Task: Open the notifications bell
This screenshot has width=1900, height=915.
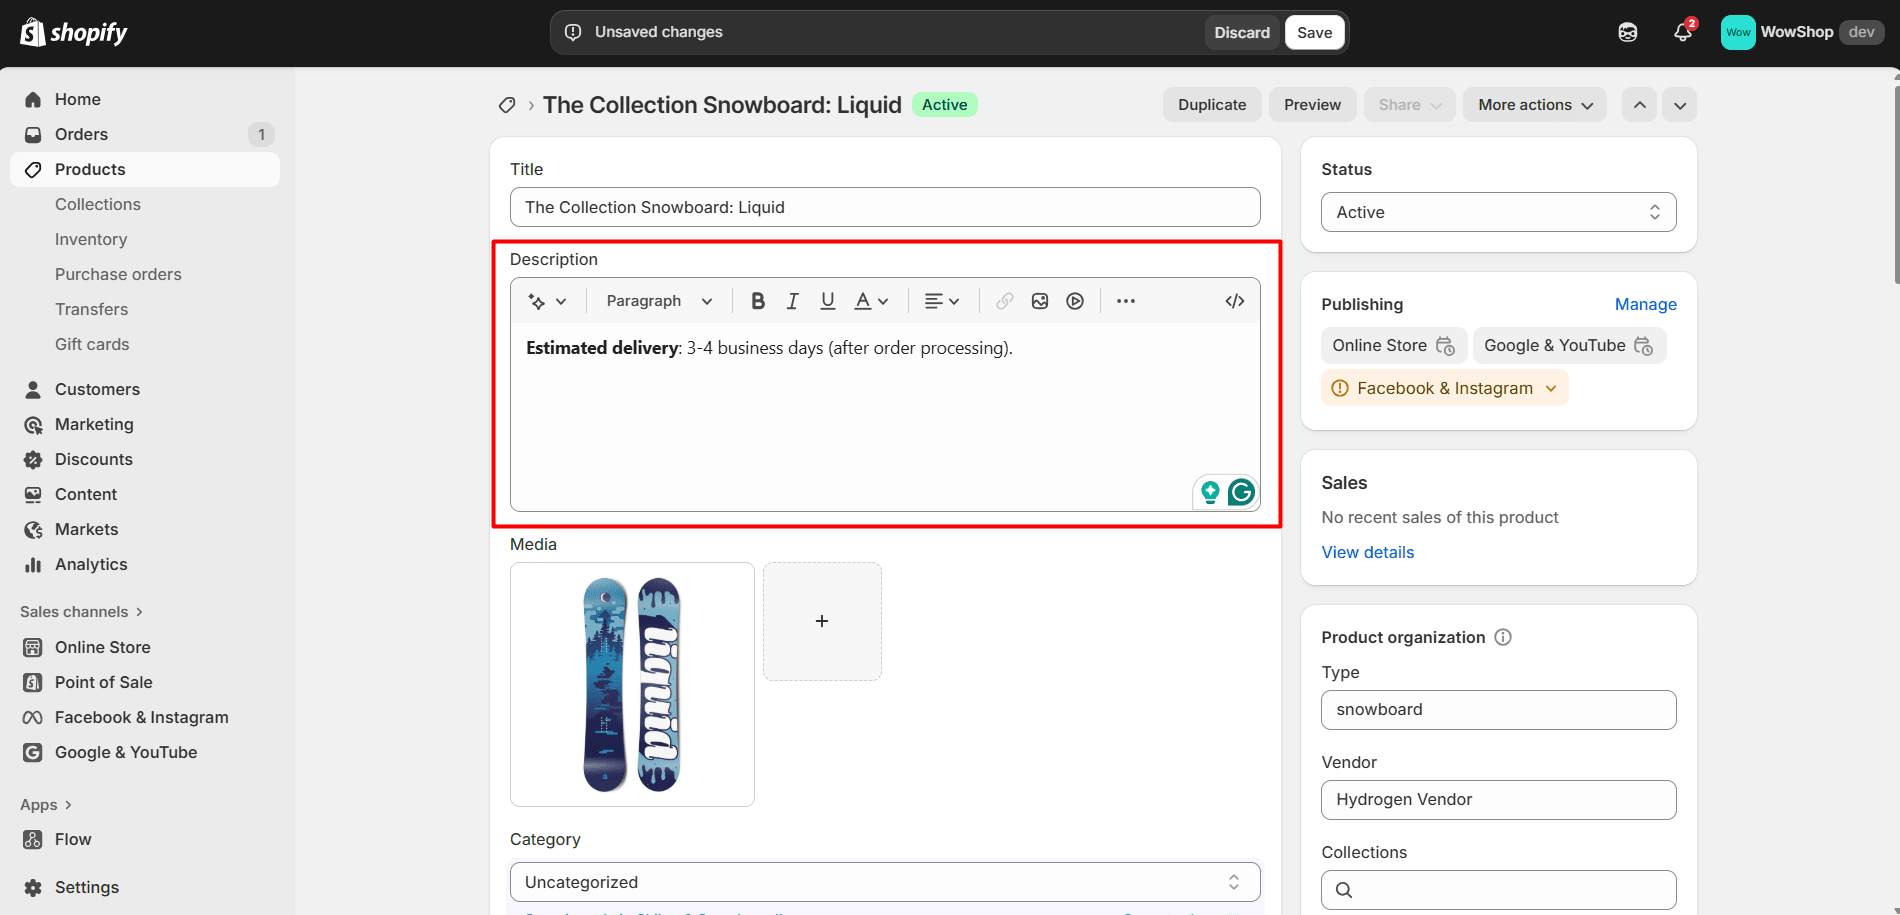Action: 1683,32
